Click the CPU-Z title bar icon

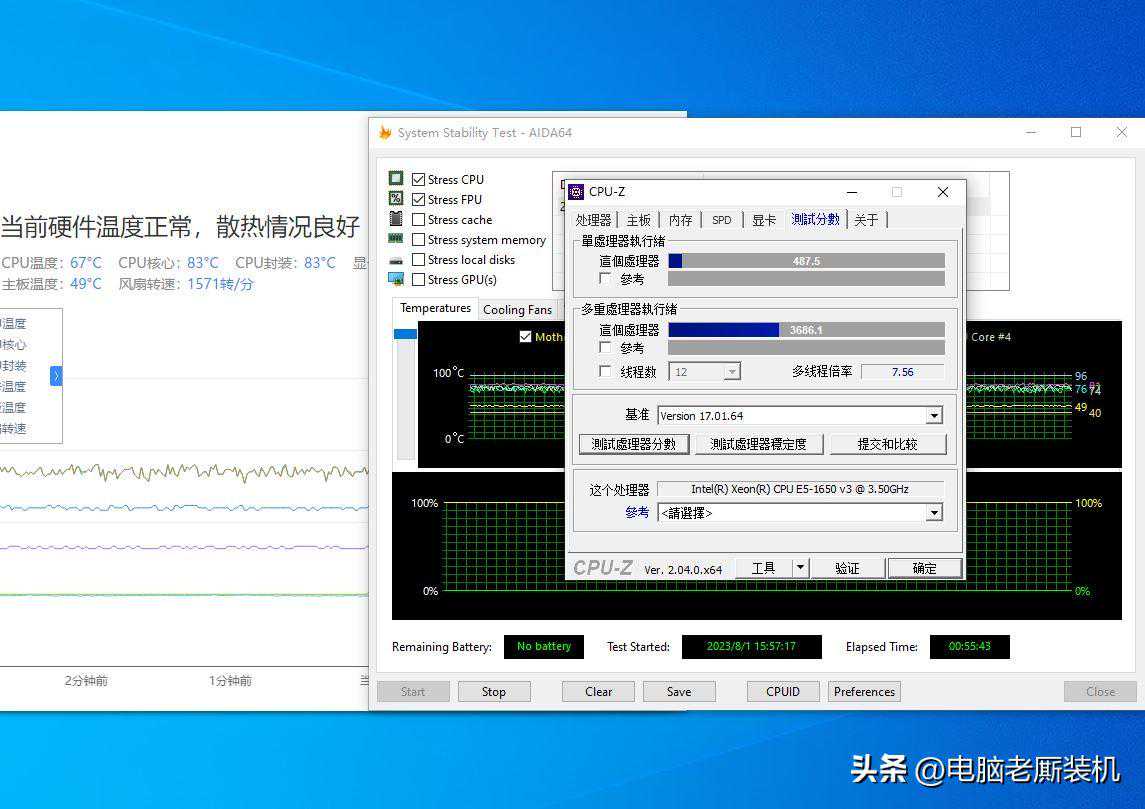[576, 192]
